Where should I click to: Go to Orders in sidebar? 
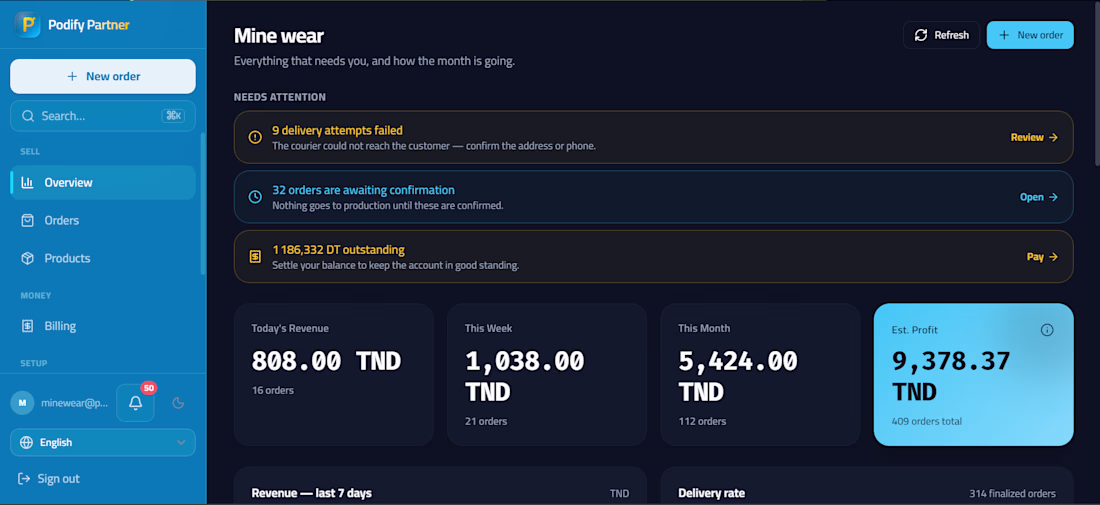102,220
